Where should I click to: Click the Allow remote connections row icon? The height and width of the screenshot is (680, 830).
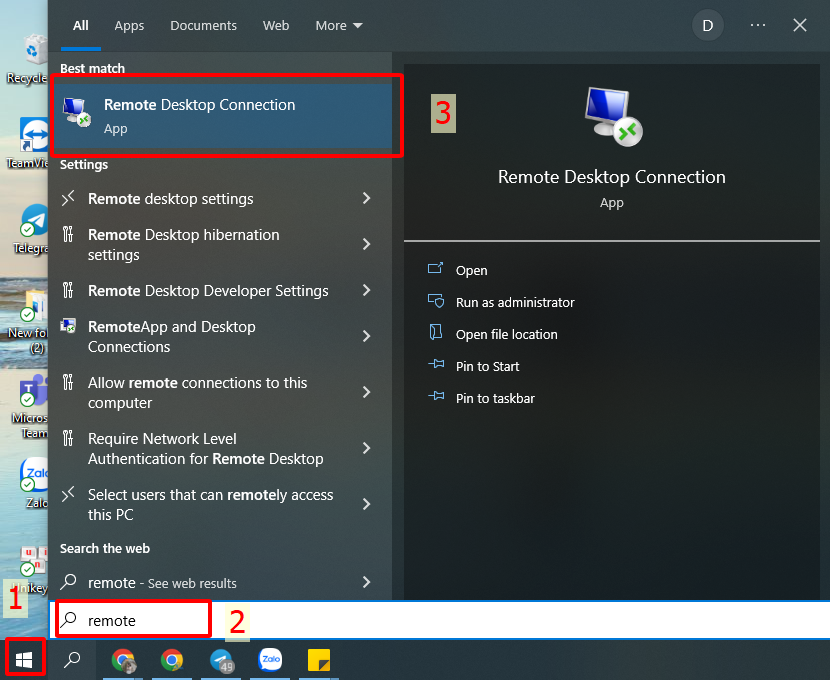pos(68,382)
